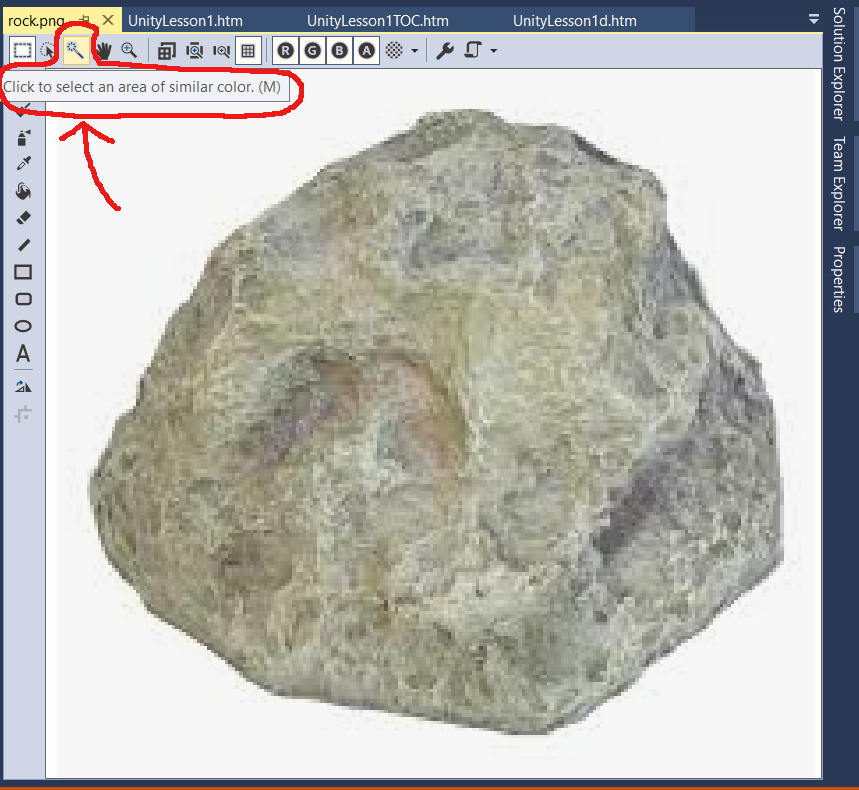
Task: Select the Rectangle shape tool
Action: [23, 272]
